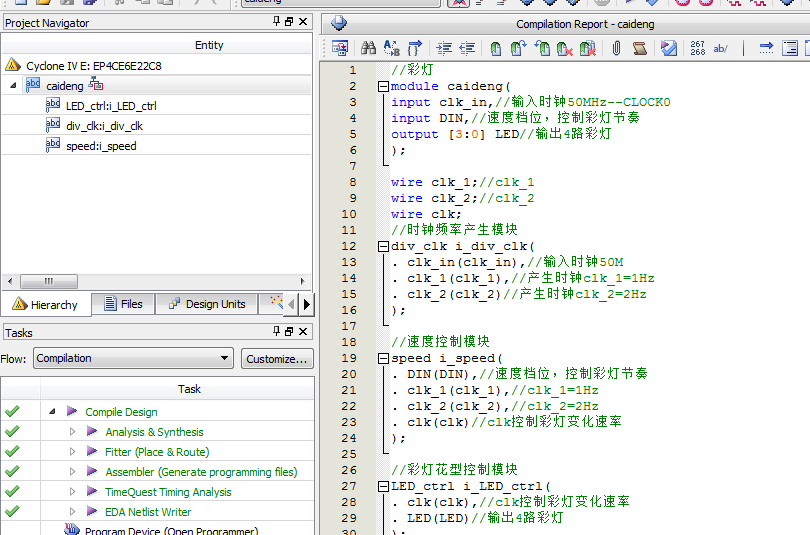The height and width of the screenshot is (535, 810).
Task: Click the decrease indent icon
Action: pyautogui.click(x=466, y=48)
